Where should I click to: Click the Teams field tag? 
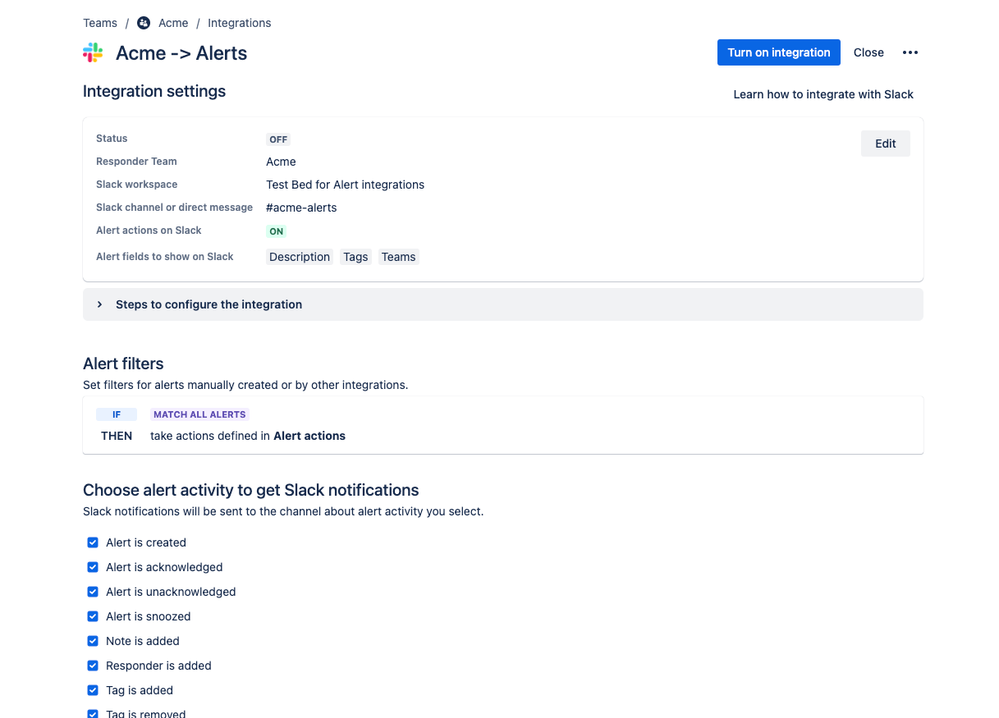tap(398, 257)
